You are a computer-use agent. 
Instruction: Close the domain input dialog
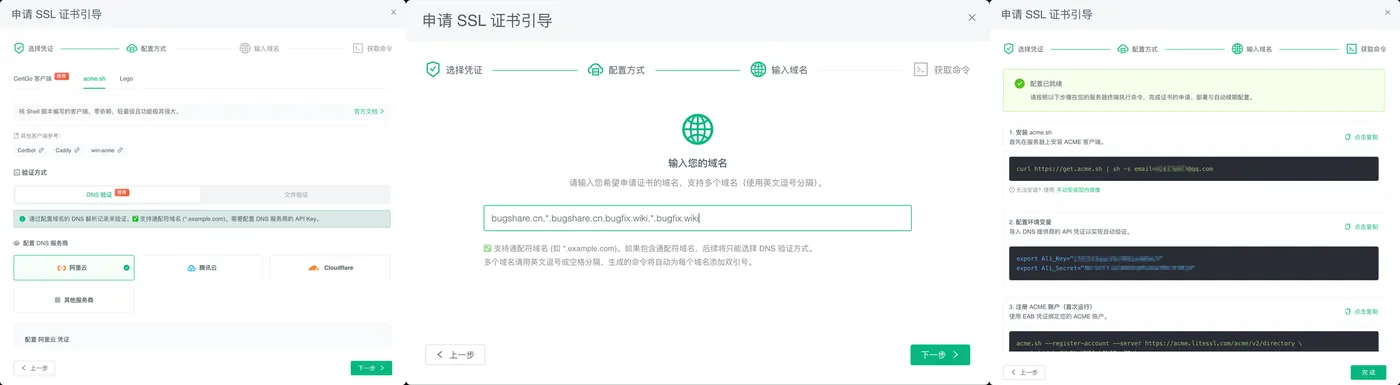[x=972, y=18]
